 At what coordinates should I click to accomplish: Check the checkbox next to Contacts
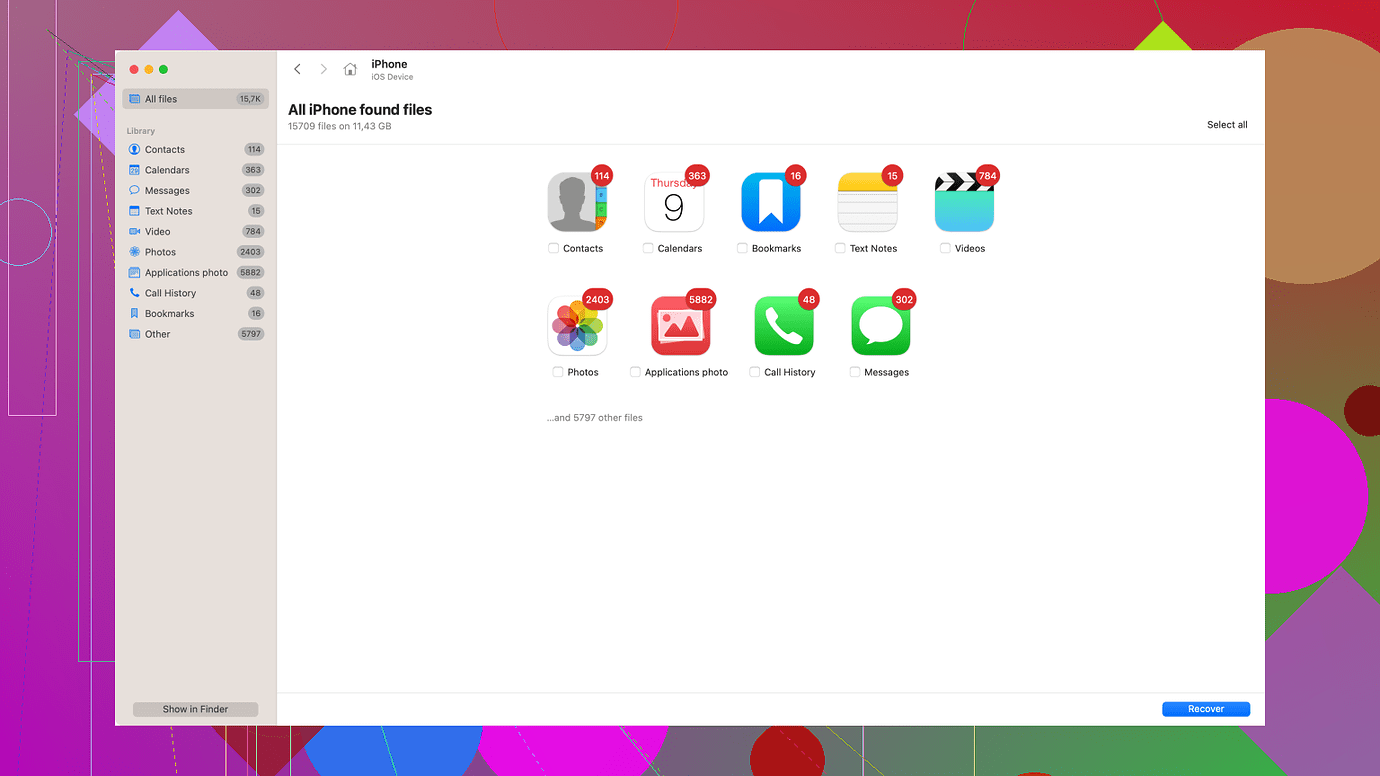coord(551,248)
